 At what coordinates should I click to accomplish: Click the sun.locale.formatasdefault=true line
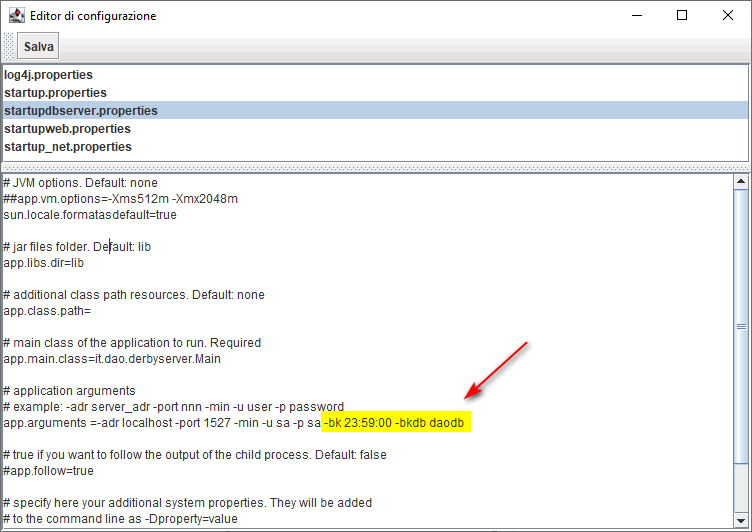click(x=90, y=215)
